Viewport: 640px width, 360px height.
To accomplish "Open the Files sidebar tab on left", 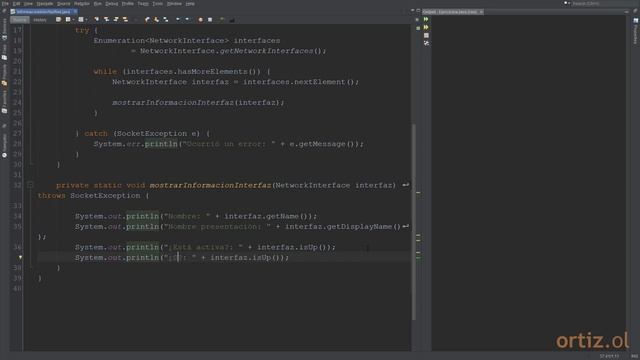I will click(x=4, y=52).
